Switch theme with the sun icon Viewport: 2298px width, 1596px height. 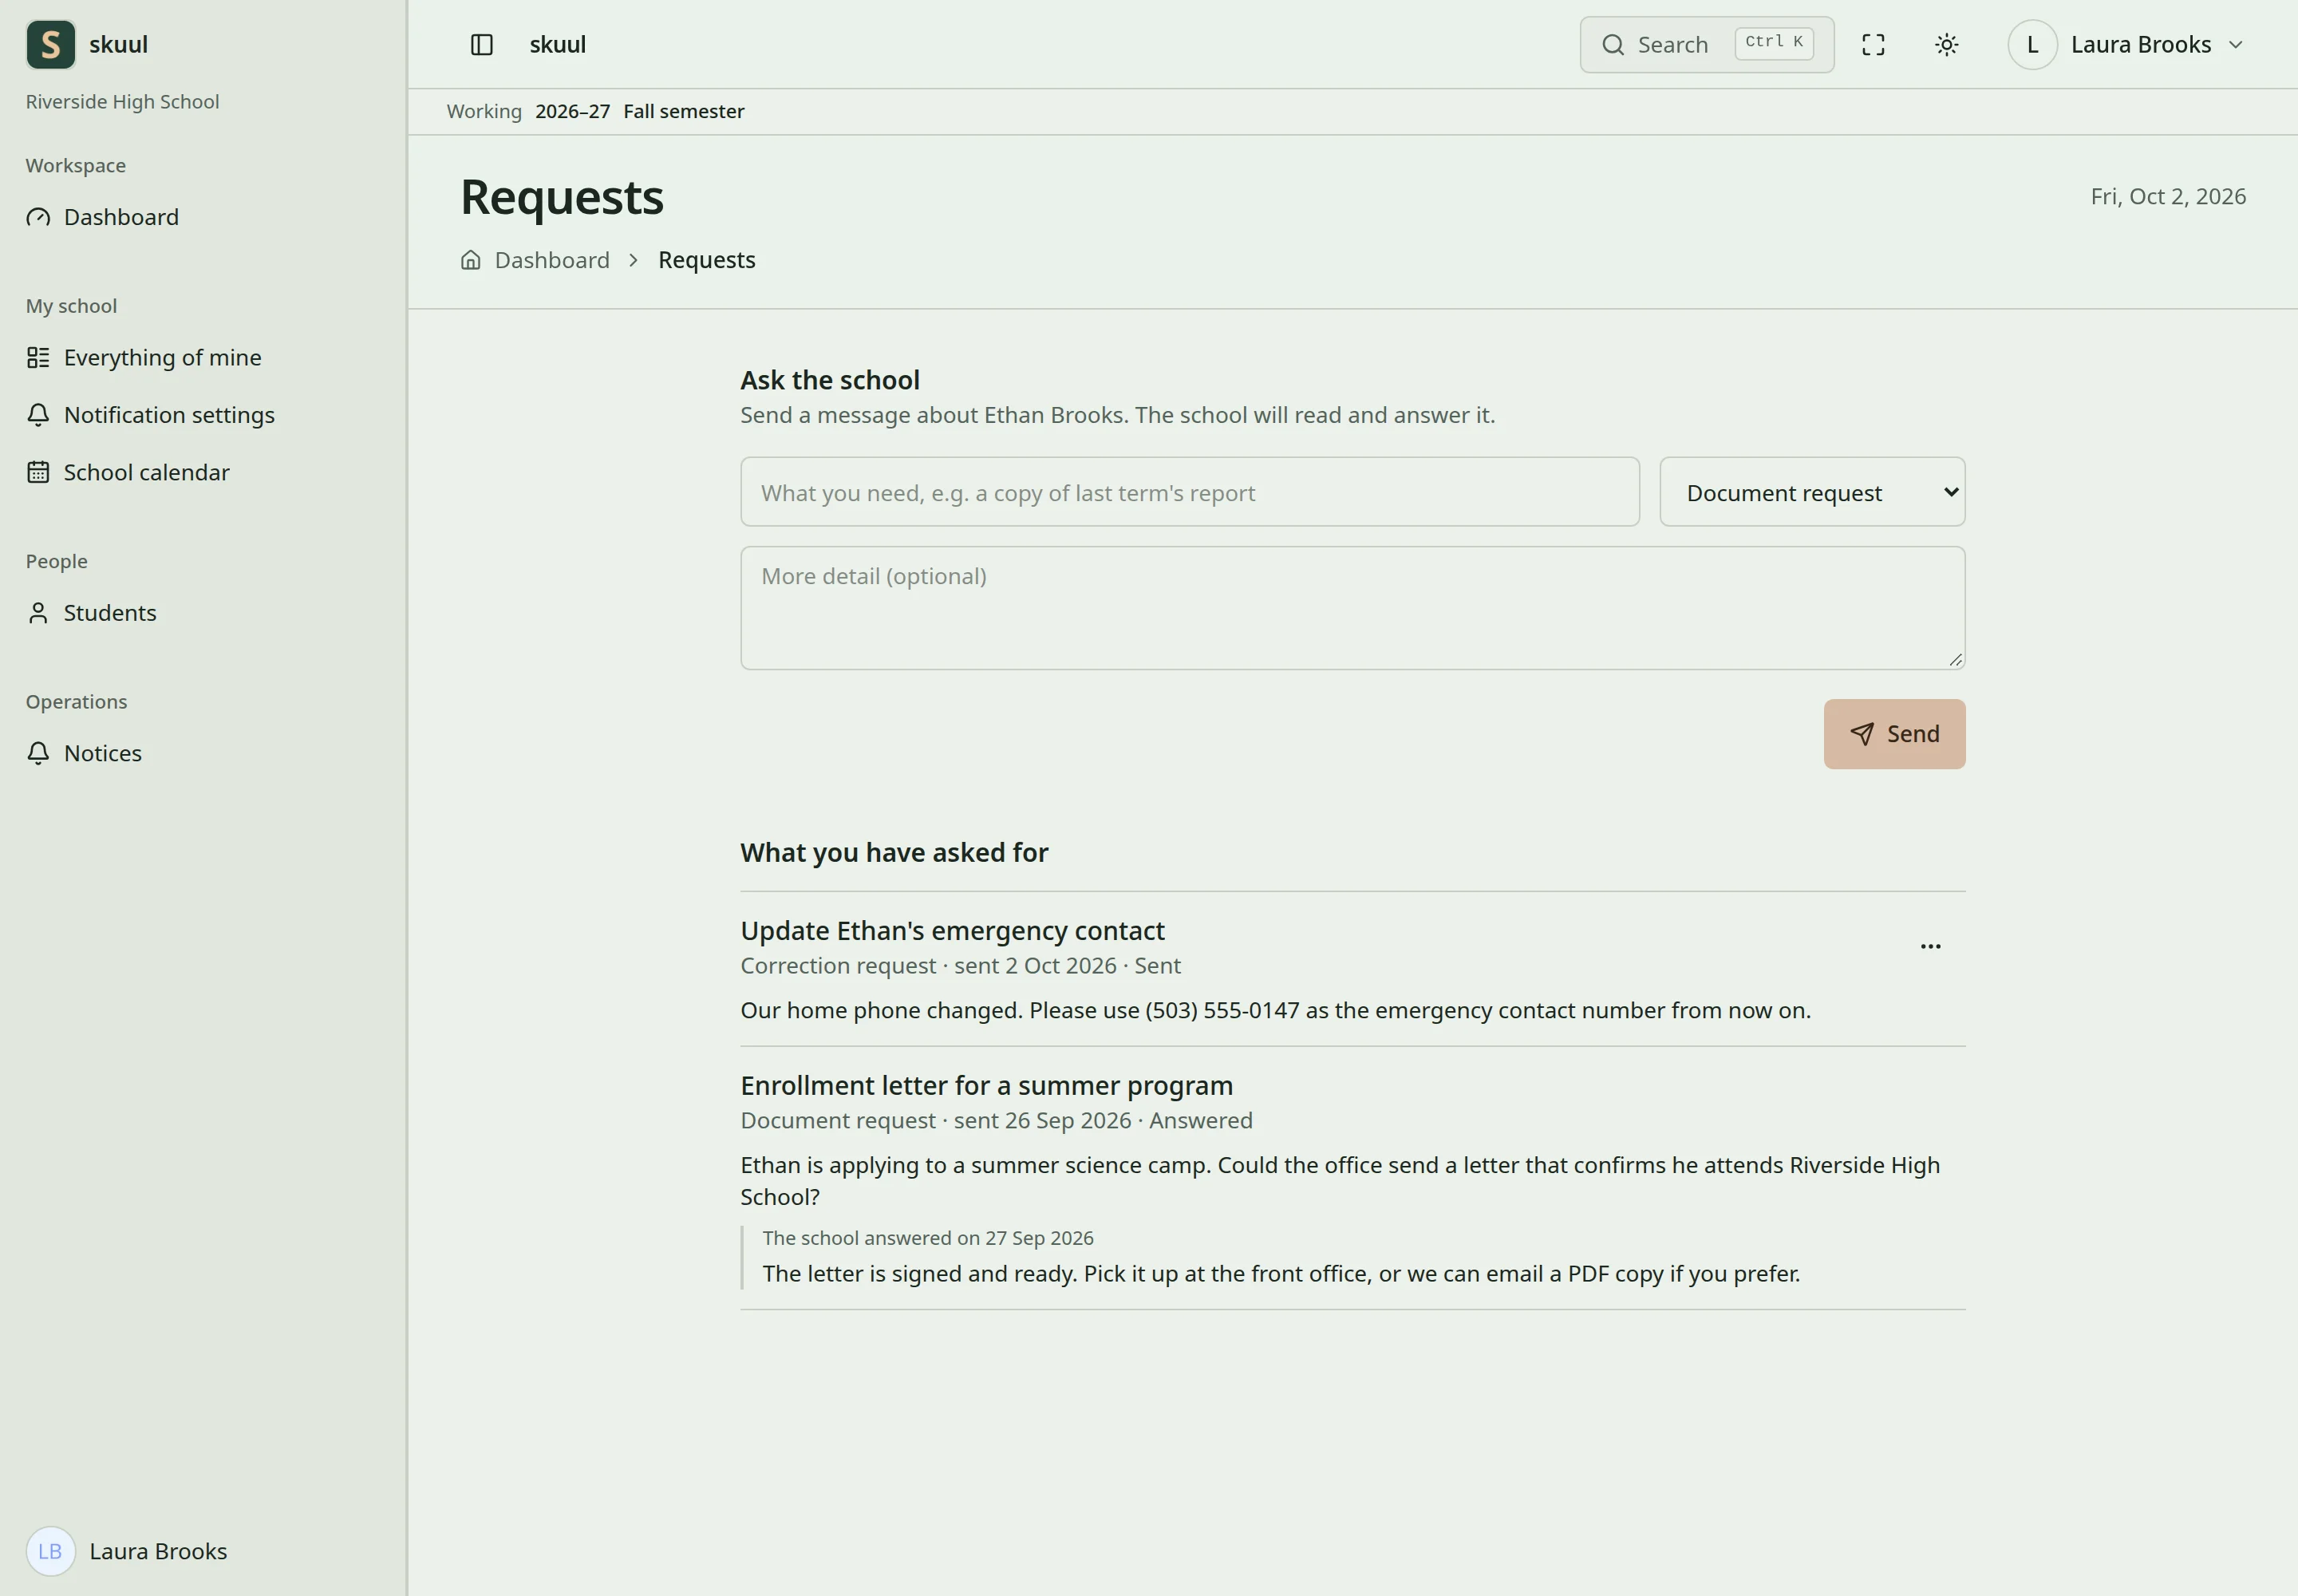point(1946,45)
